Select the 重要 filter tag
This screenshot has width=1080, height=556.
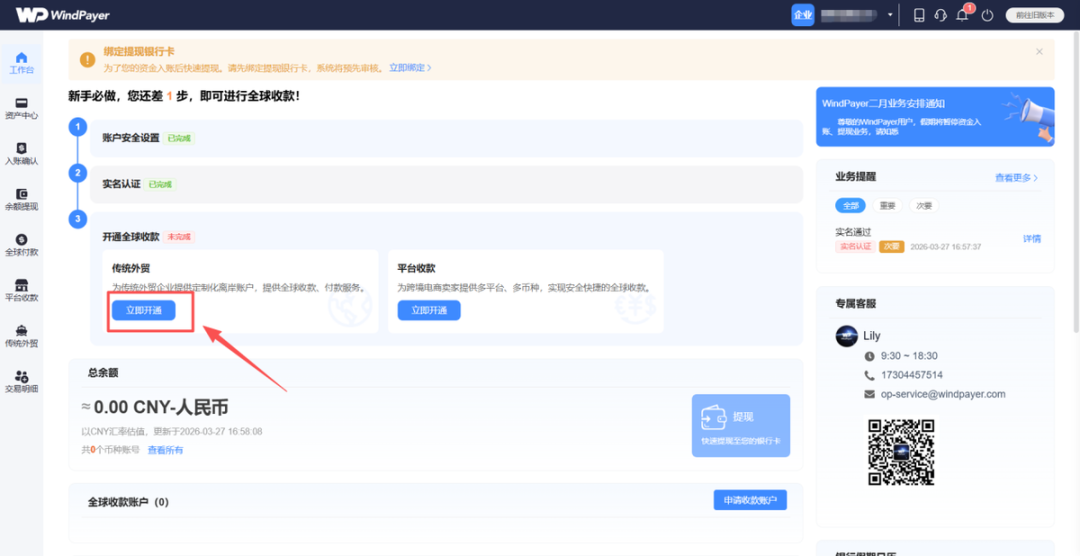coord(886,205)
